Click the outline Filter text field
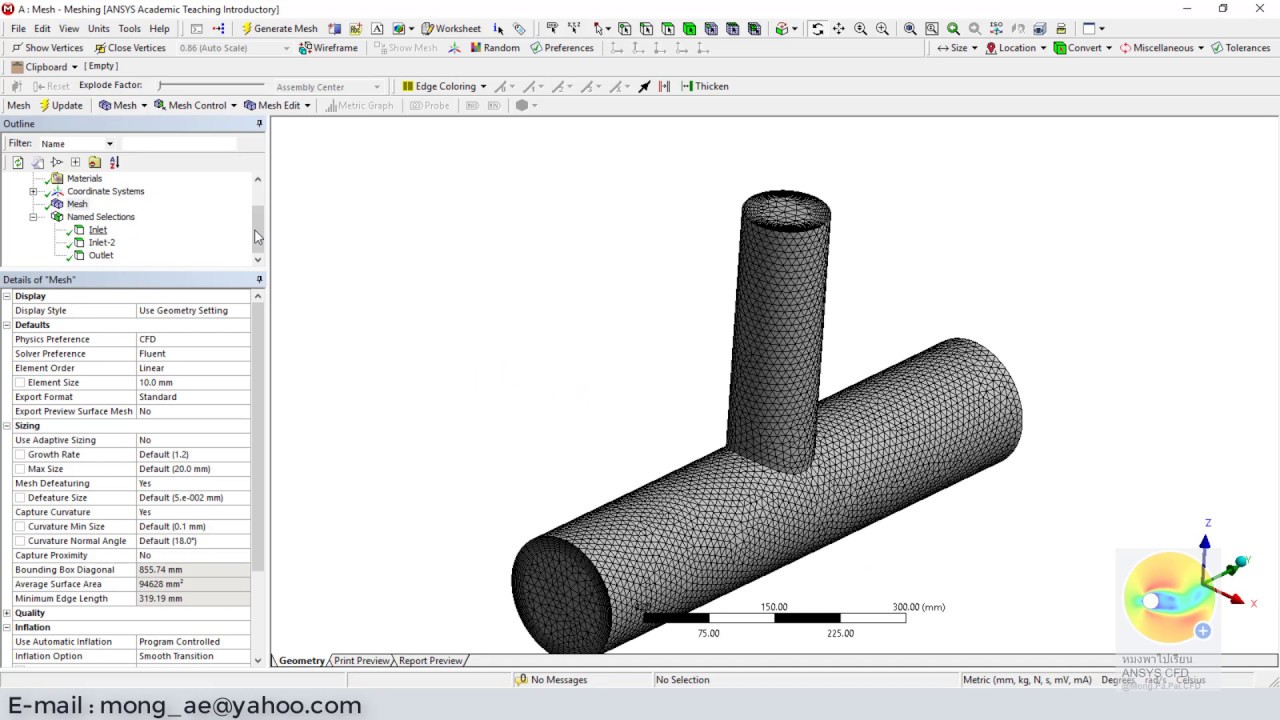The height and width of the screenshot is (720, 1280). point(180,144)
